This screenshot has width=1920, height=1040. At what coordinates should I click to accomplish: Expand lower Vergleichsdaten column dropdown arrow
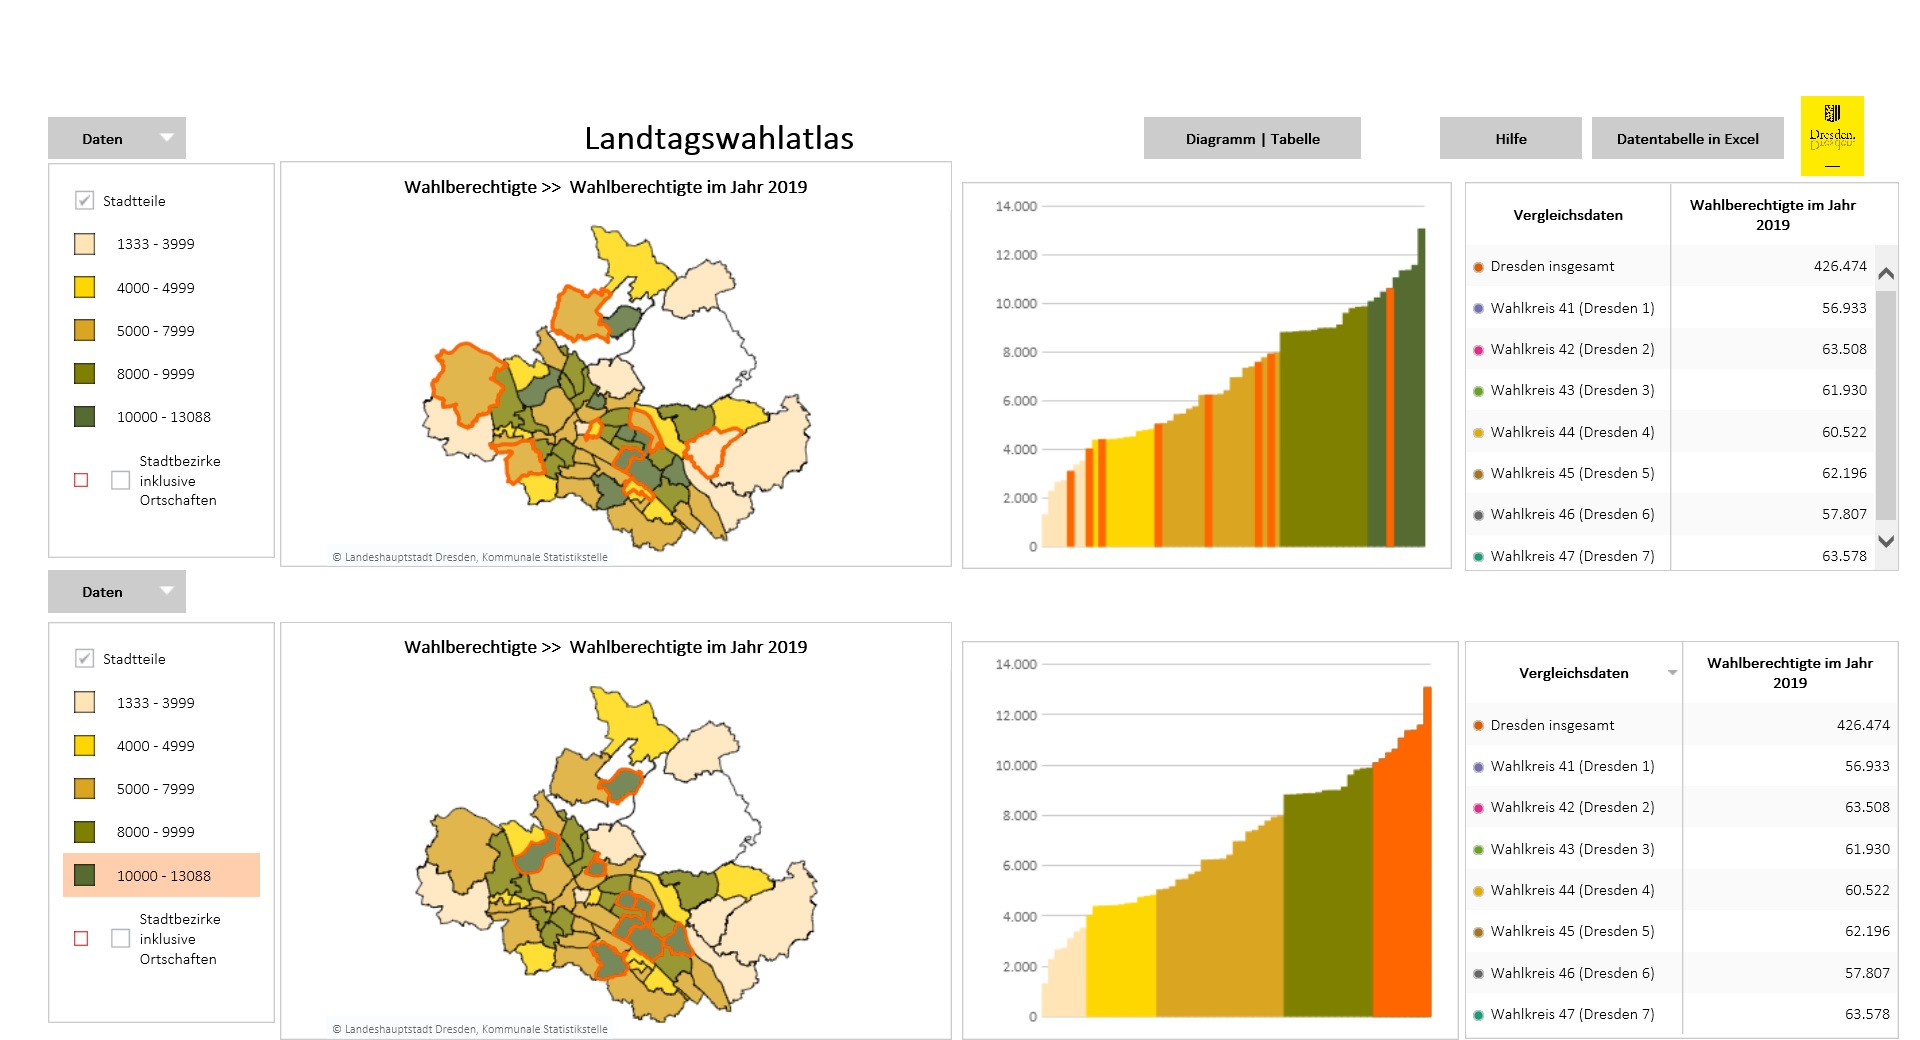pos(1672,673)
